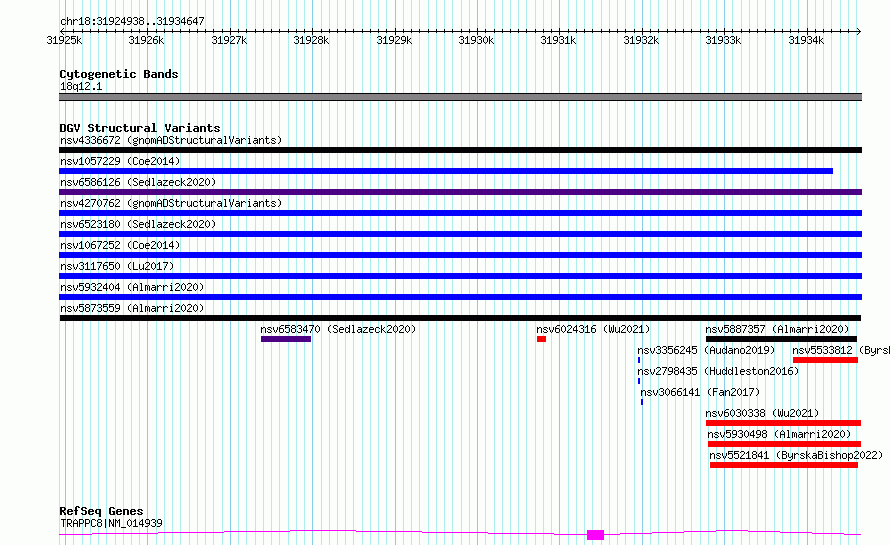This screenshot has height=545, width=890.
Task: Click the black nsv5887357 Almarri2020 bar
Action: pyautogui.click(x=782, y=339)
